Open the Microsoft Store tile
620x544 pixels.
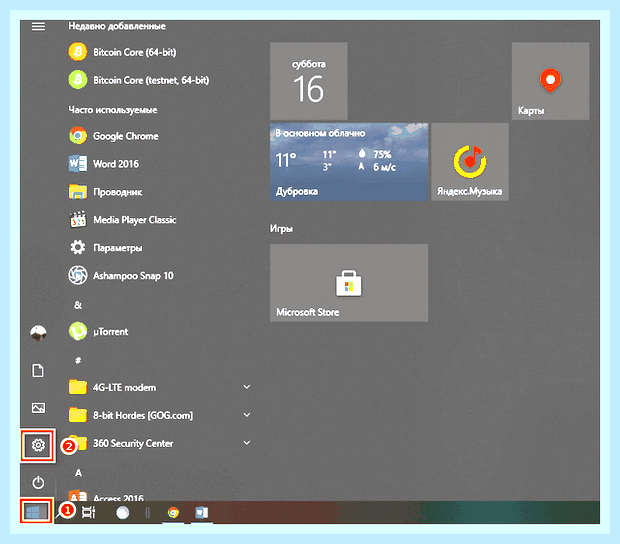click(x=349, y=283)
